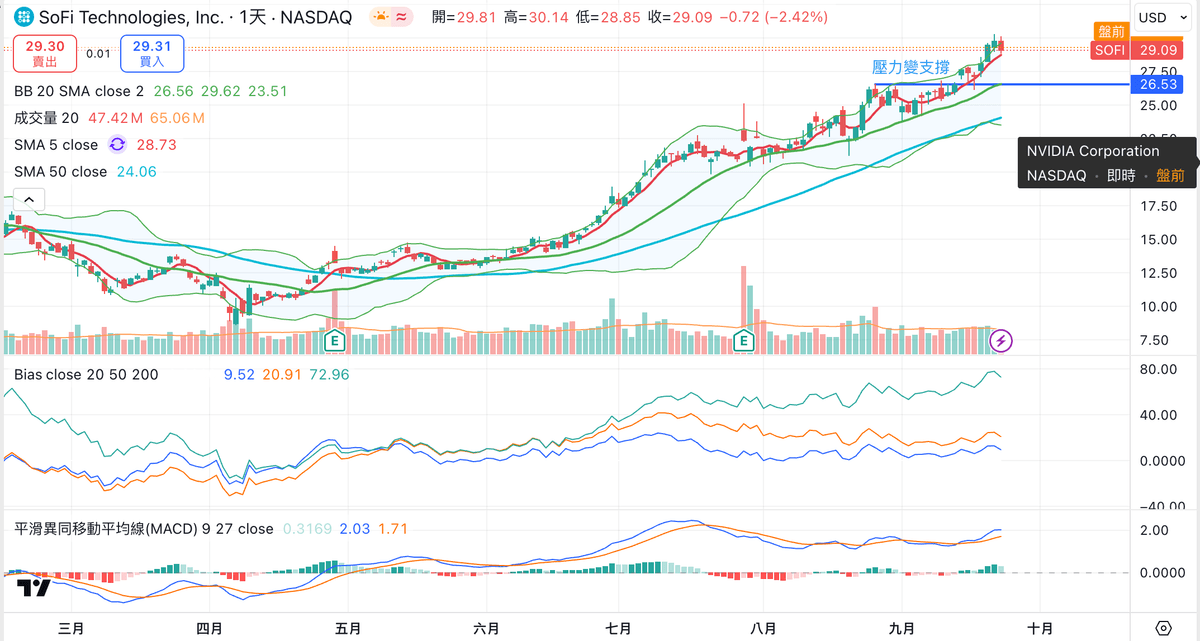Image resolution: width=1200 pixels, height=641 pixels.
Task: Click the blue 26.53 price axis label
Action: pos(1158,85)
